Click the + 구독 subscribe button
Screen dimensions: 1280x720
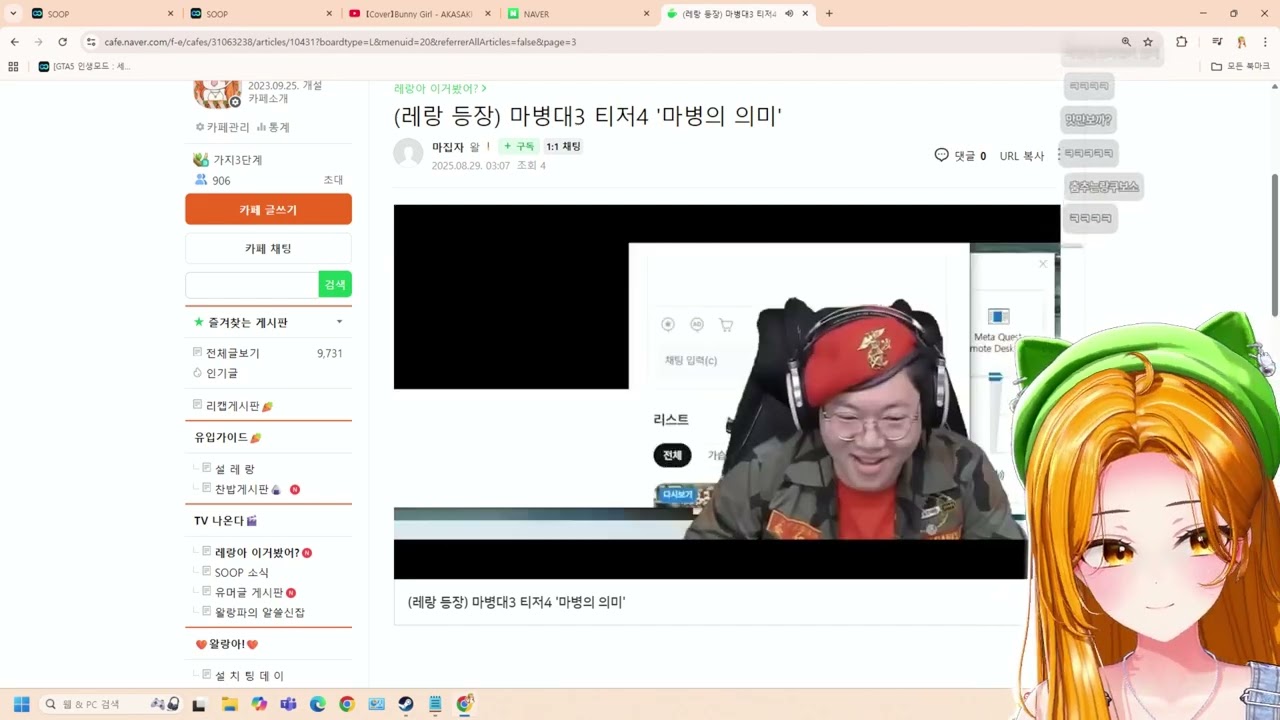coord(519,146)
